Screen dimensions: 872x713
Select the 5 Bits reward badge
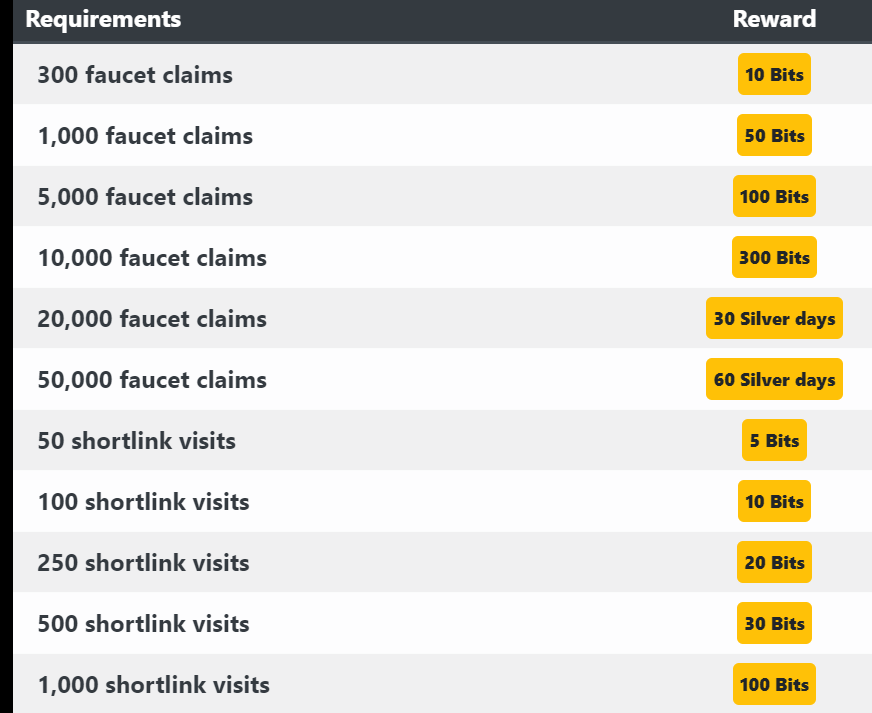tap(774, 440)
